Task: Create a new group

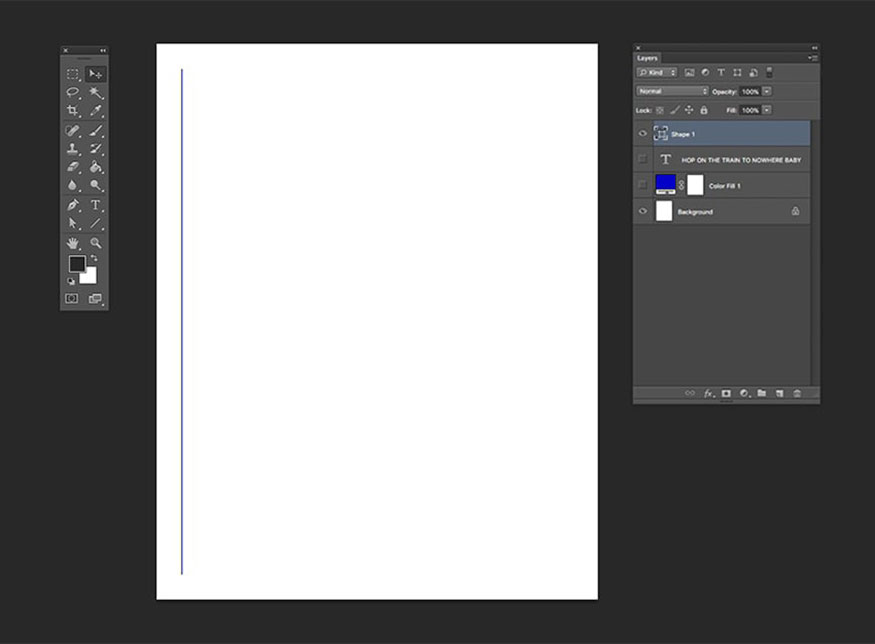Action: coord(762,393)
